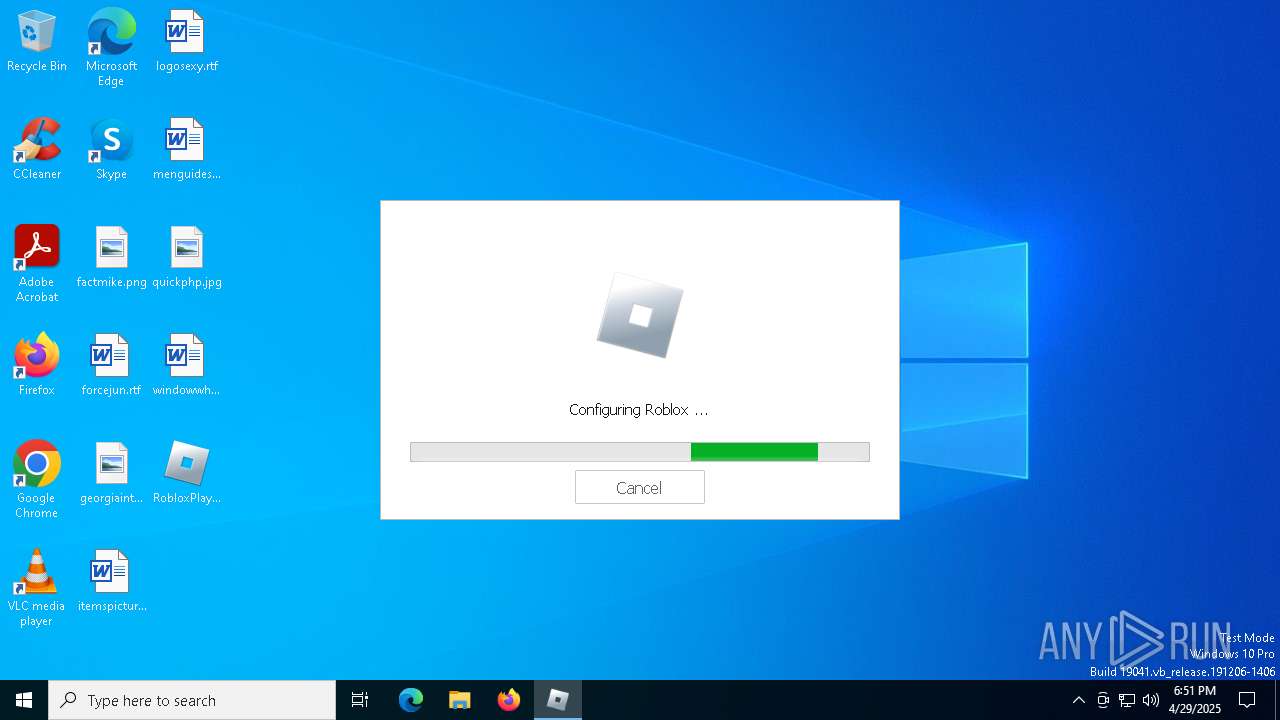Show hidden system tray icons
1280x720 pixels.
pos(1078,700)
